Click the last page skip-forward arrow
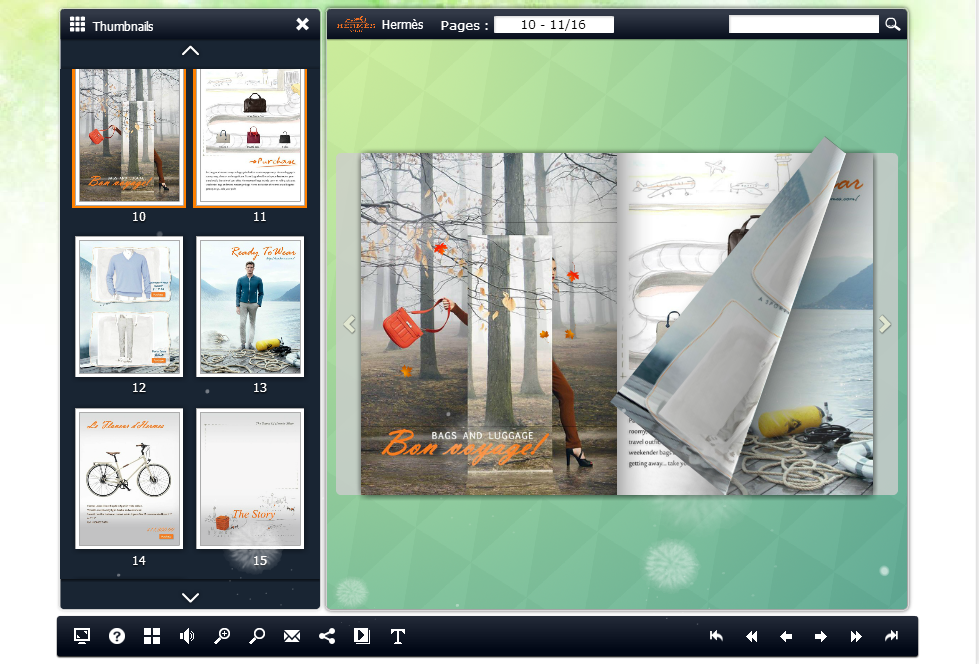The width and height of the screenshot is (979, 664). coord(891,636)
